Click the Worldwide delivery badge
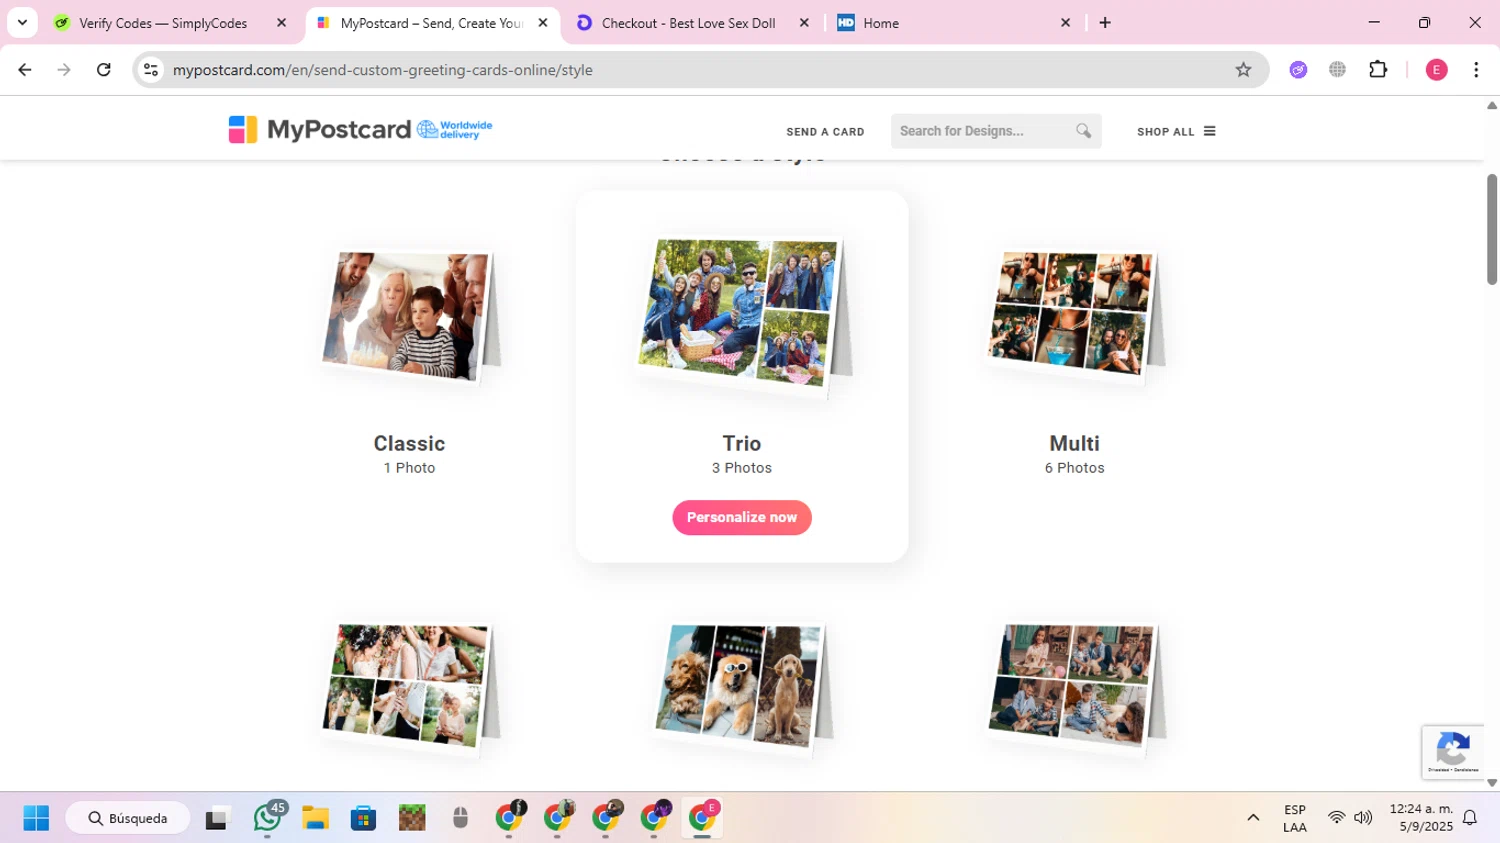Screen dimensions: 1500x843 (x=455, y=130)
